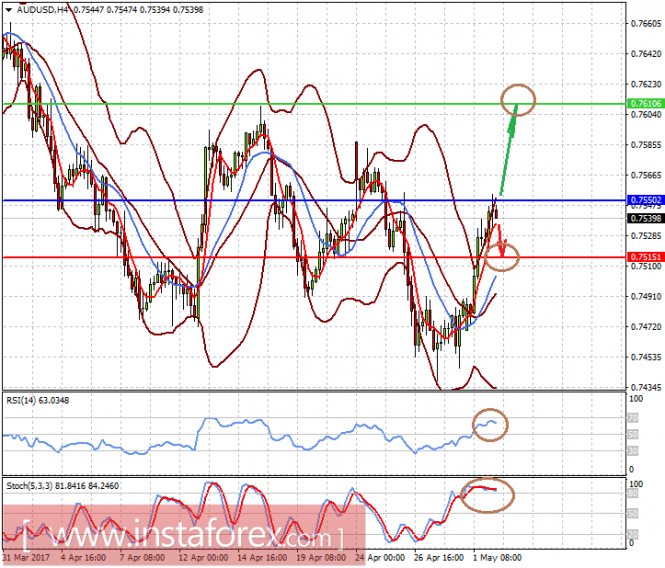Click the green upward arrow annotation
The width and height of the screenshot is (665, 568).
509,149
